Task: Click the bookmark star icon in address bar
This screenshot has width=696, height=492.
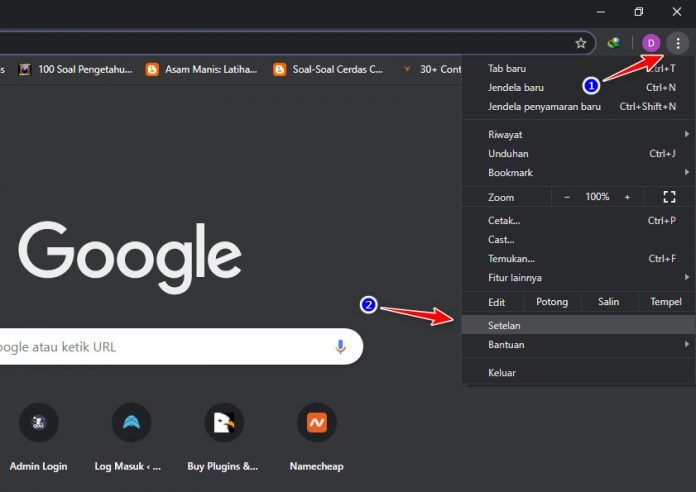Action: tap(581, 43)
